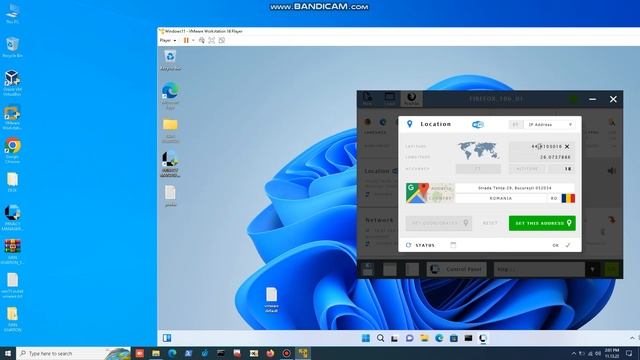
Task: Select the first tab in app header
Action: click(367, 99)
